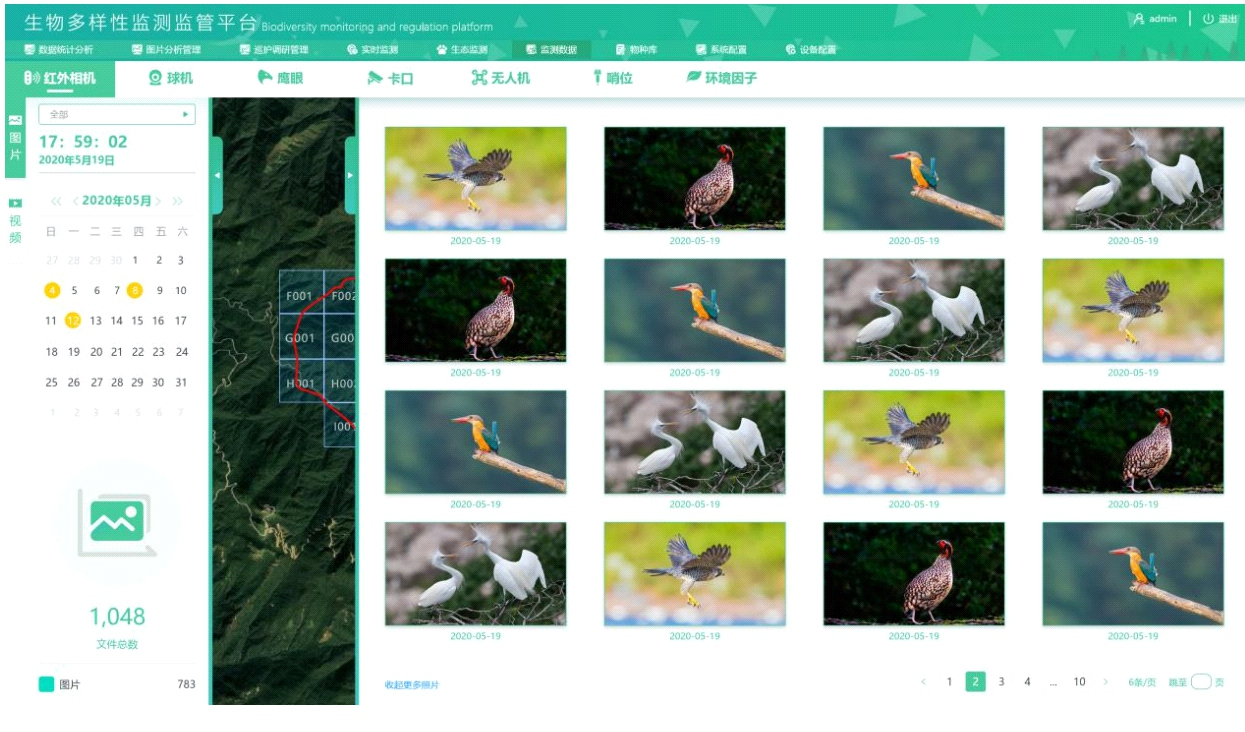Select highlighted date 8 in calendar
Screen dimensions: 1245x732
(135, 290)
